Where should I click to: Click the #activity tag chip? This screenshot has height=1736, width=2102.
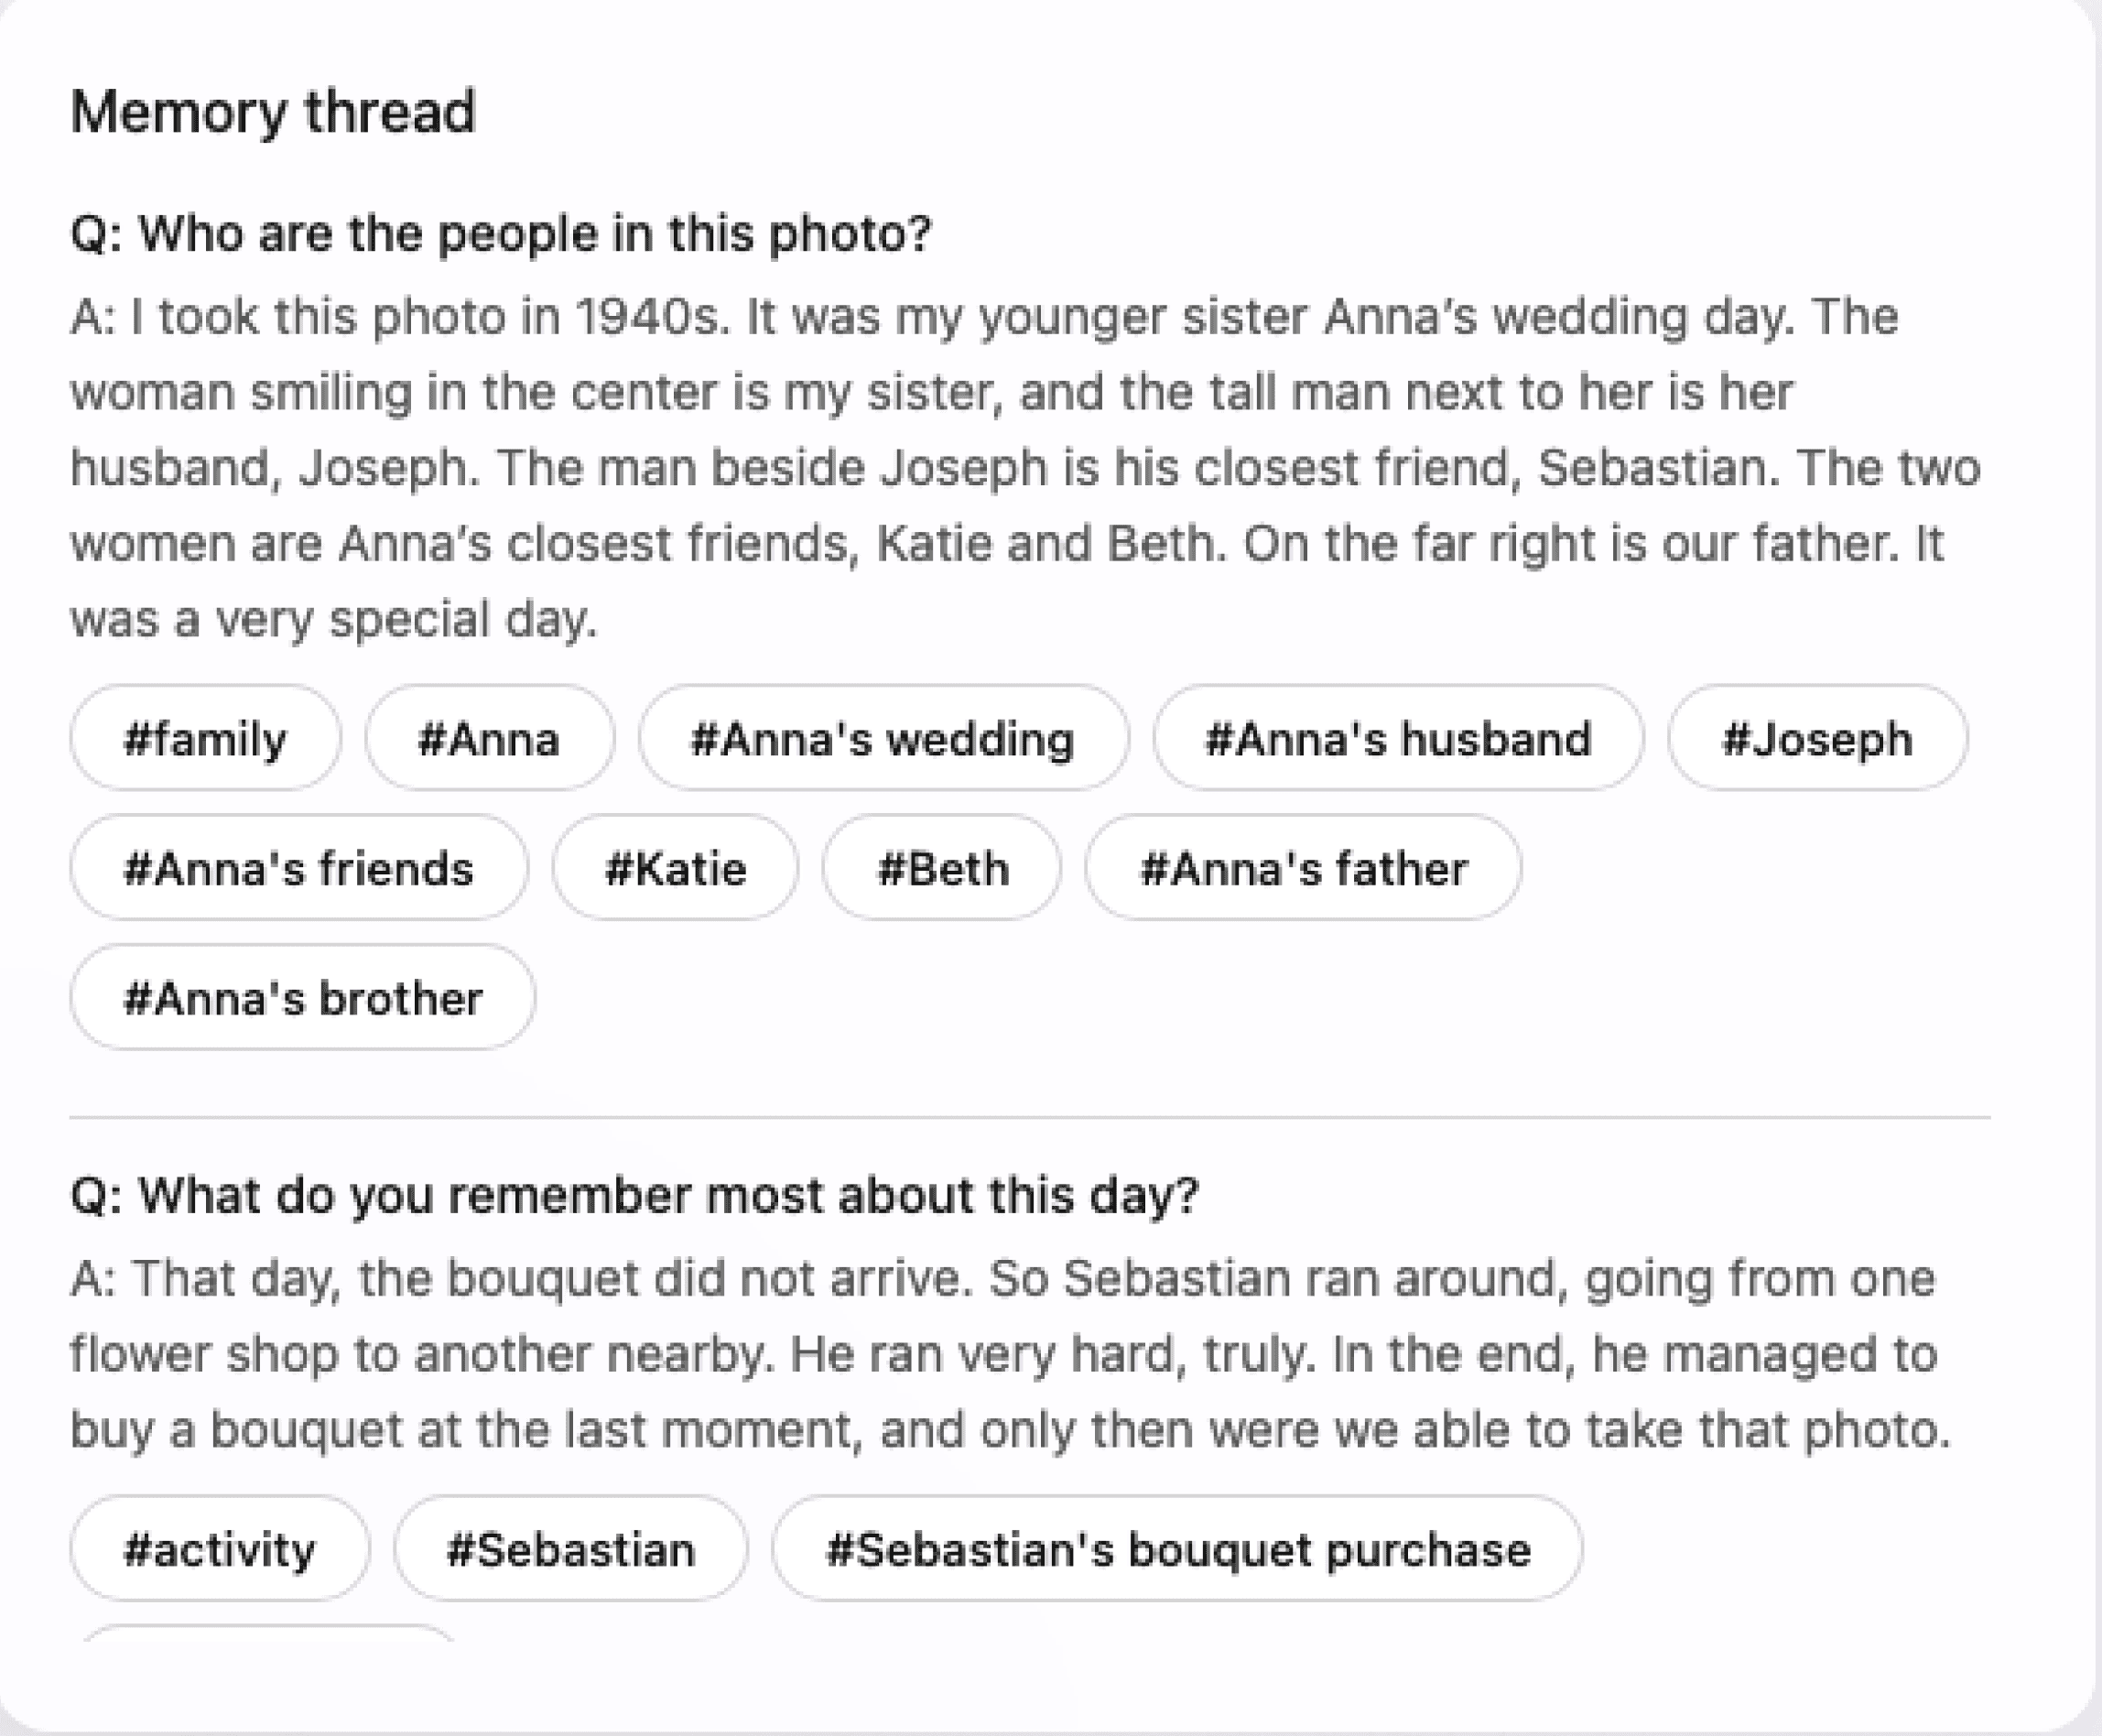220,1548
